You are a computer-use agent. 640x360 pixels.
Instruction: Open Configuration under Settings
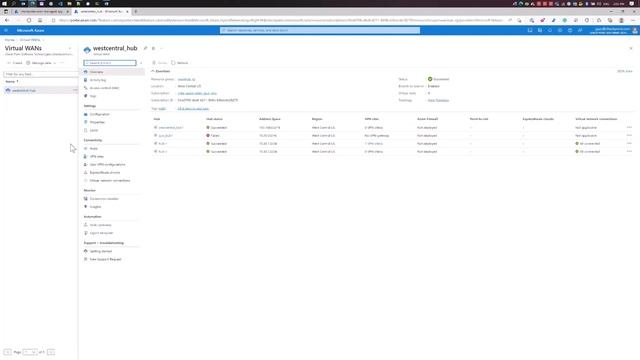(100, 114)
